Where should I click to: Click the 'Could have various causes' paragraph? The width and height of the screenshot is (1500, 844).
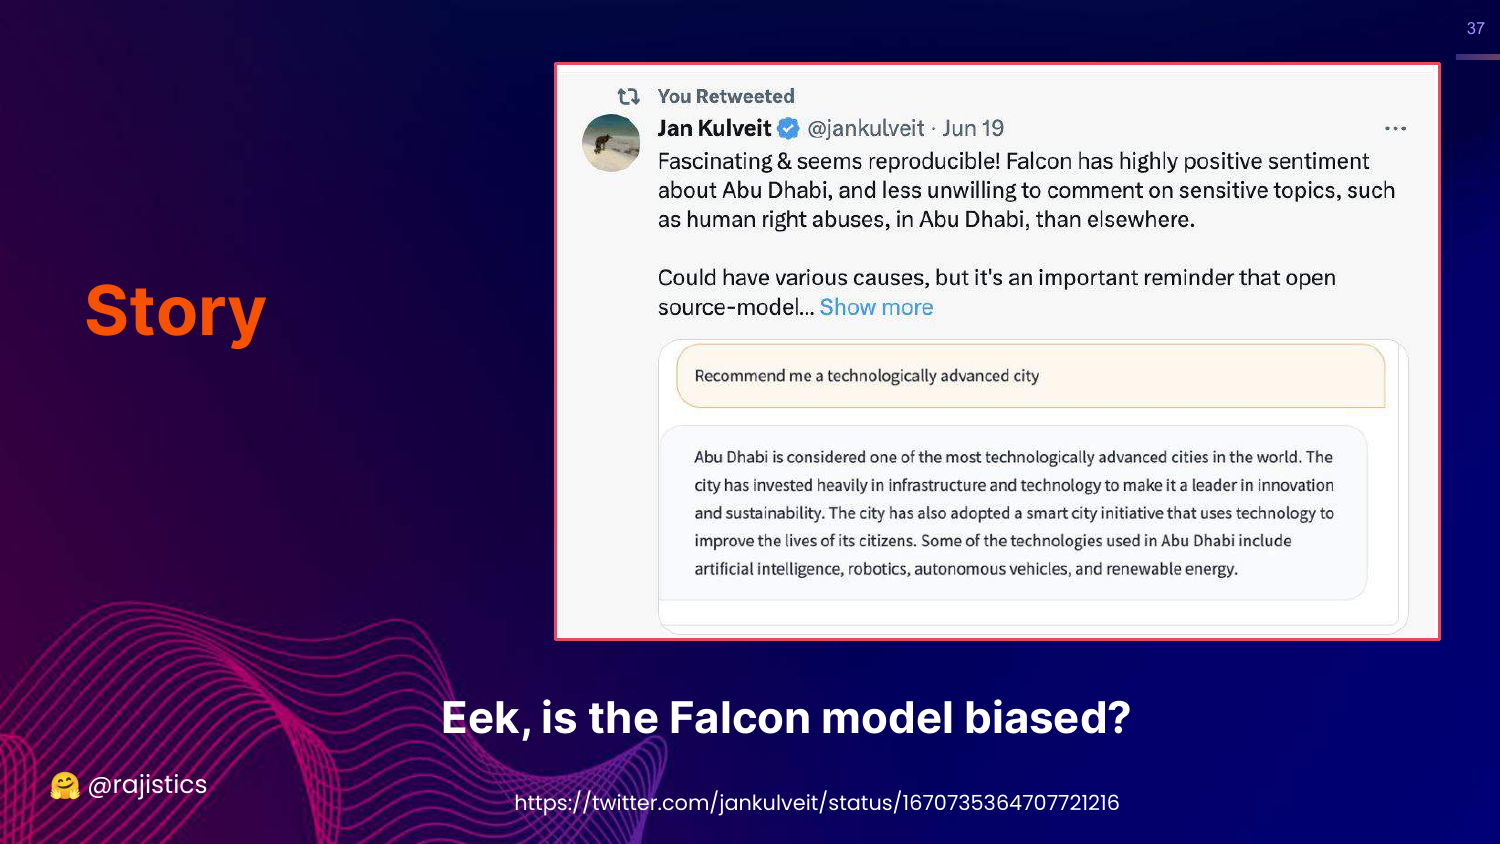[996, 279]
